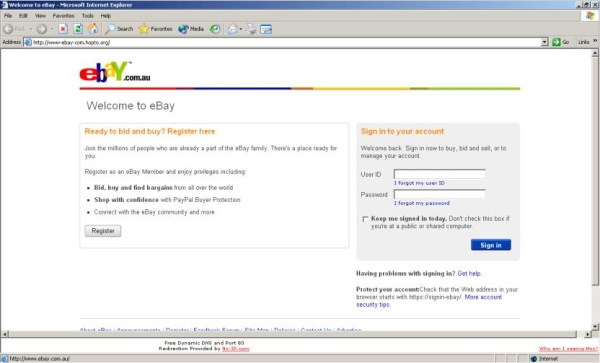
Task: Click the horizontal scrollbar right arrow
Action: (x=587, y=334)
